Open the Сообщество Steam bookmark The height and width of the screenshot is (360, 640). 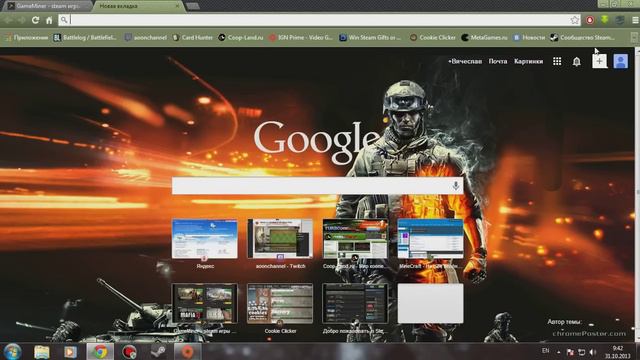point(582,38)
